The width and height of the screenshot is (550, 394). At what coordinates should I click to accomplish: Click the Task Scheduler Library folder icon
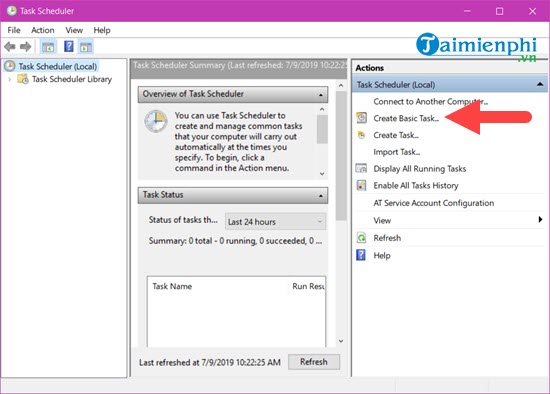23,79
